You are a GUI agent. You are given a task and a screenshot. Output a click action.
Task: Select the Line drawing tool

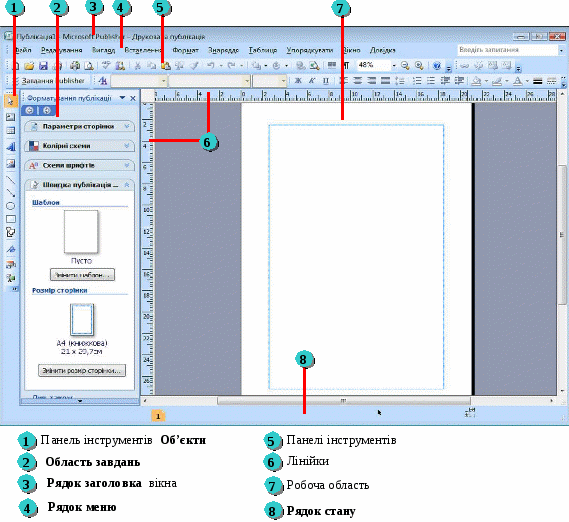[x=11, y=180]
